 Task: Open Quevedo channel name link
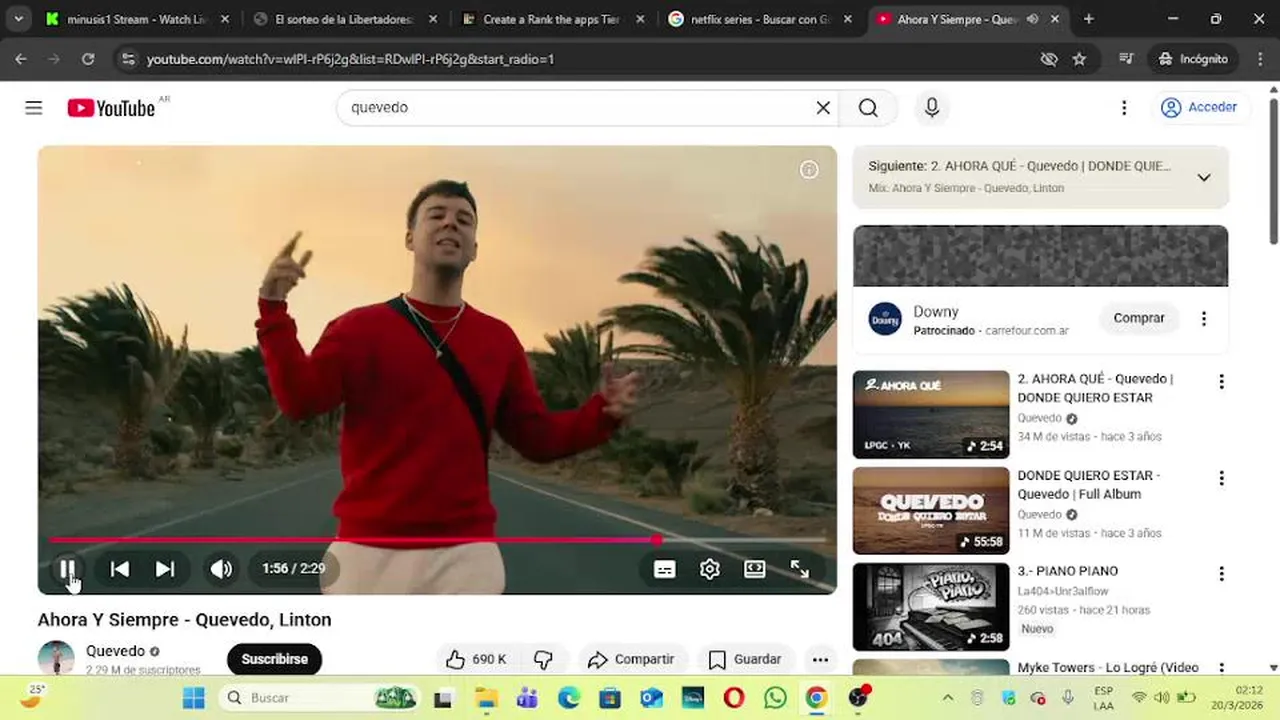[x=115, y=651]
